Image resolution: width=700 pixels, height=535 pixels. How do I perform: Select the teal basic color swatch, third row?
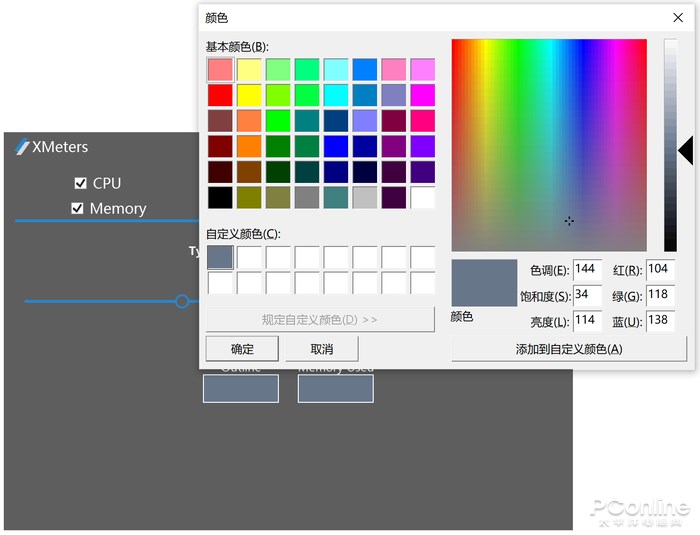coord(307,121)
